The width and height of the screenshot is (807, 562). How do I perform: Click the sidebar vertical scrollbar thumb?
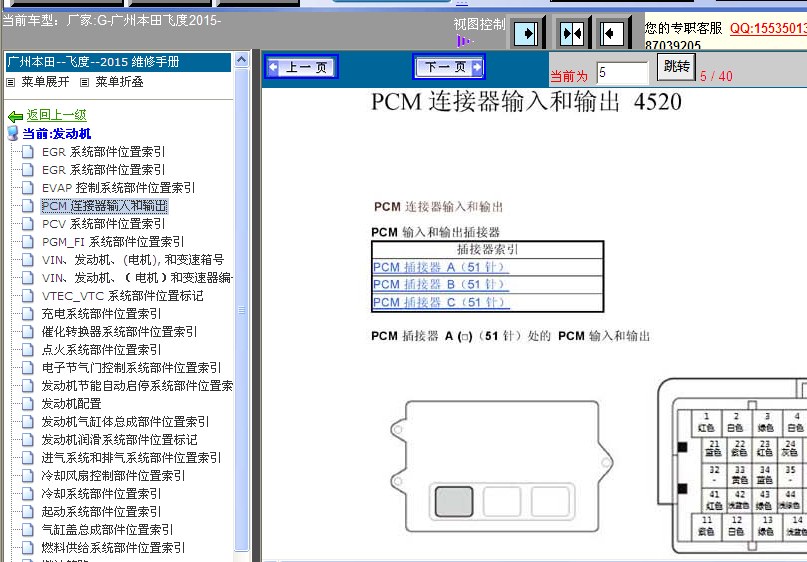click(241, 310)
